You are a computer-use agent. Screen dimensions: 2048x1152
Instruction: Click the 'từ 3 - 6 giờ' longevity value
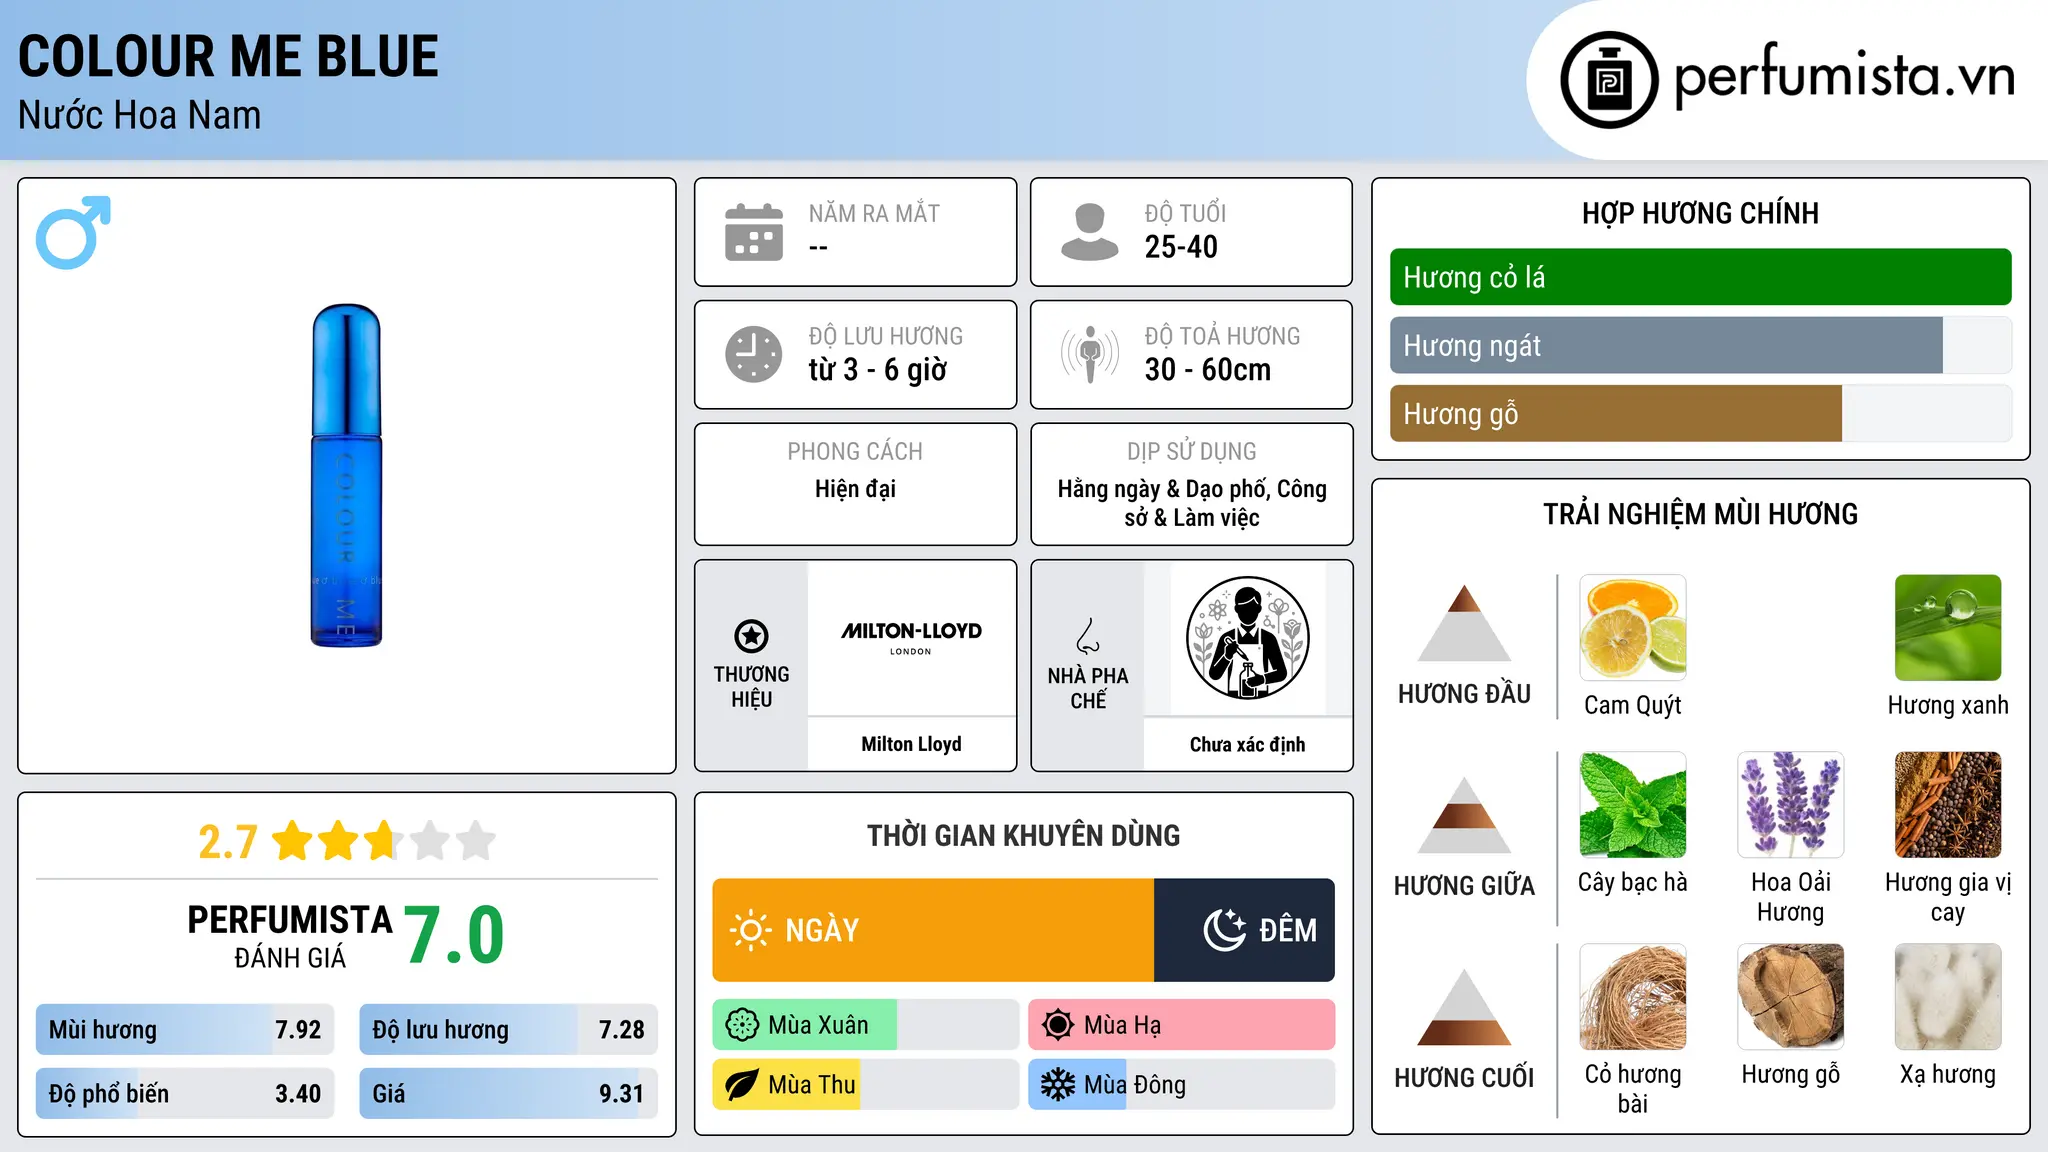click(877, 370)
